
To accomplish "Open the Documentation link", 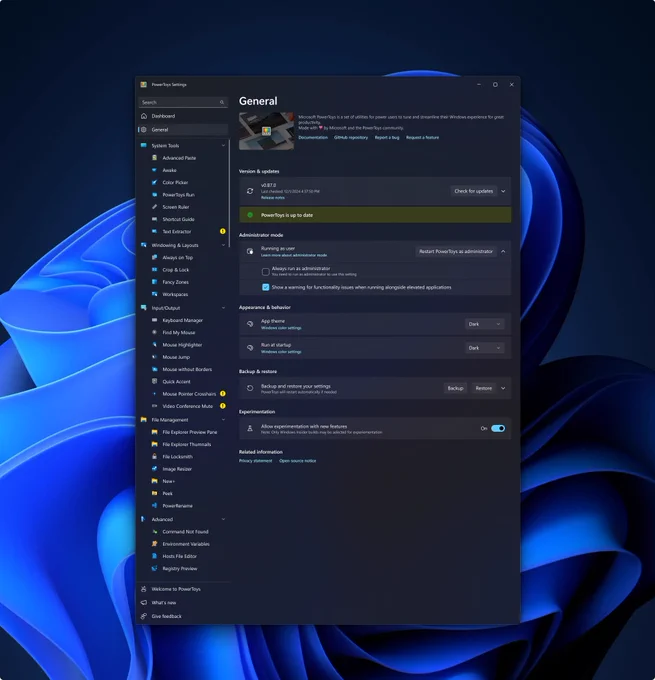I will (x=313, y=137).
